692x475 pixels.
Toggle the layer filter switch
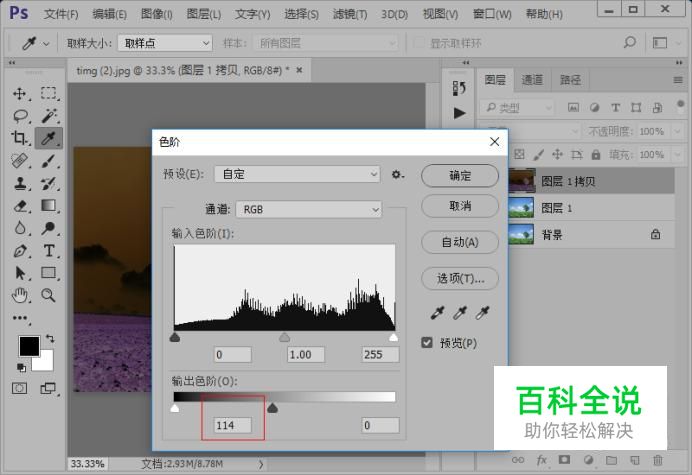click(x=681, y=106)
